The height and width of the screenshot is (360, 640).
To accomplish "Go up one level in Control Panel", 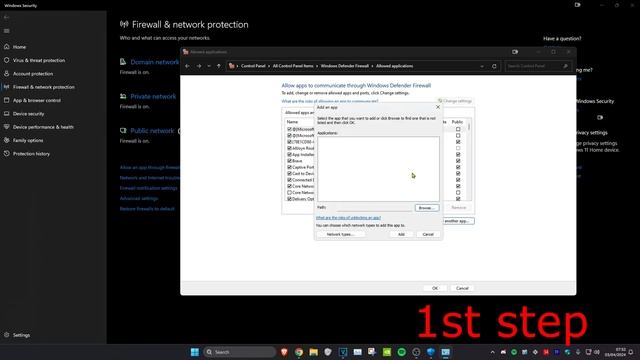I will [x=219, y=66].
